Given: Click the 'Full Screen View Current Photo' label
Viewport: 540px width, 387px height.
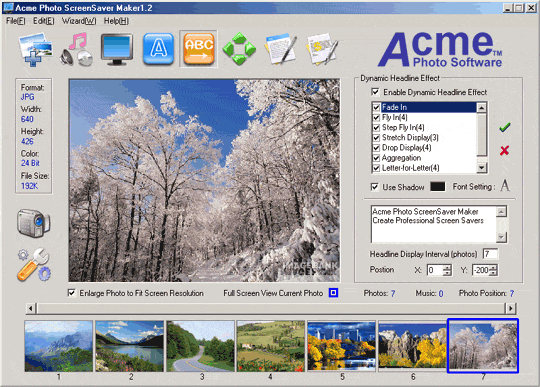Looking at the screenshot, I should 273,293.
